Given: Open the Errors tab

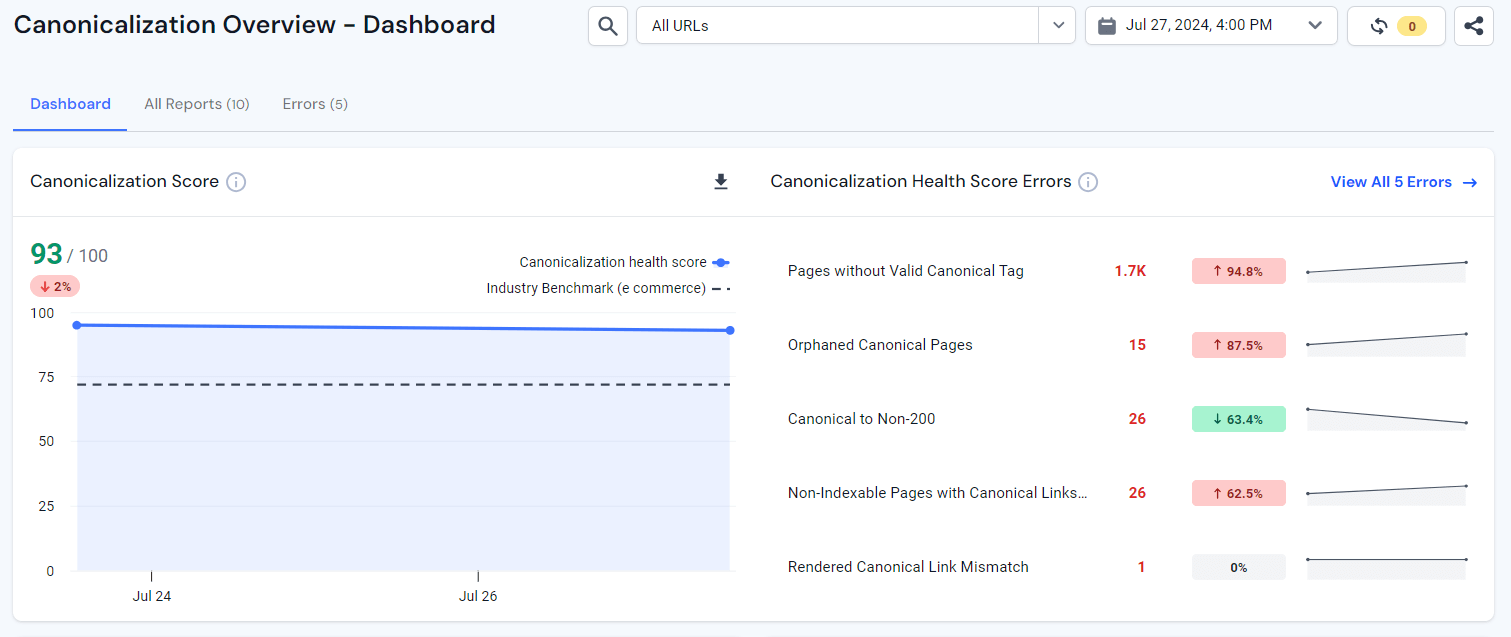Looking at the screenshot, I should 315,104.
